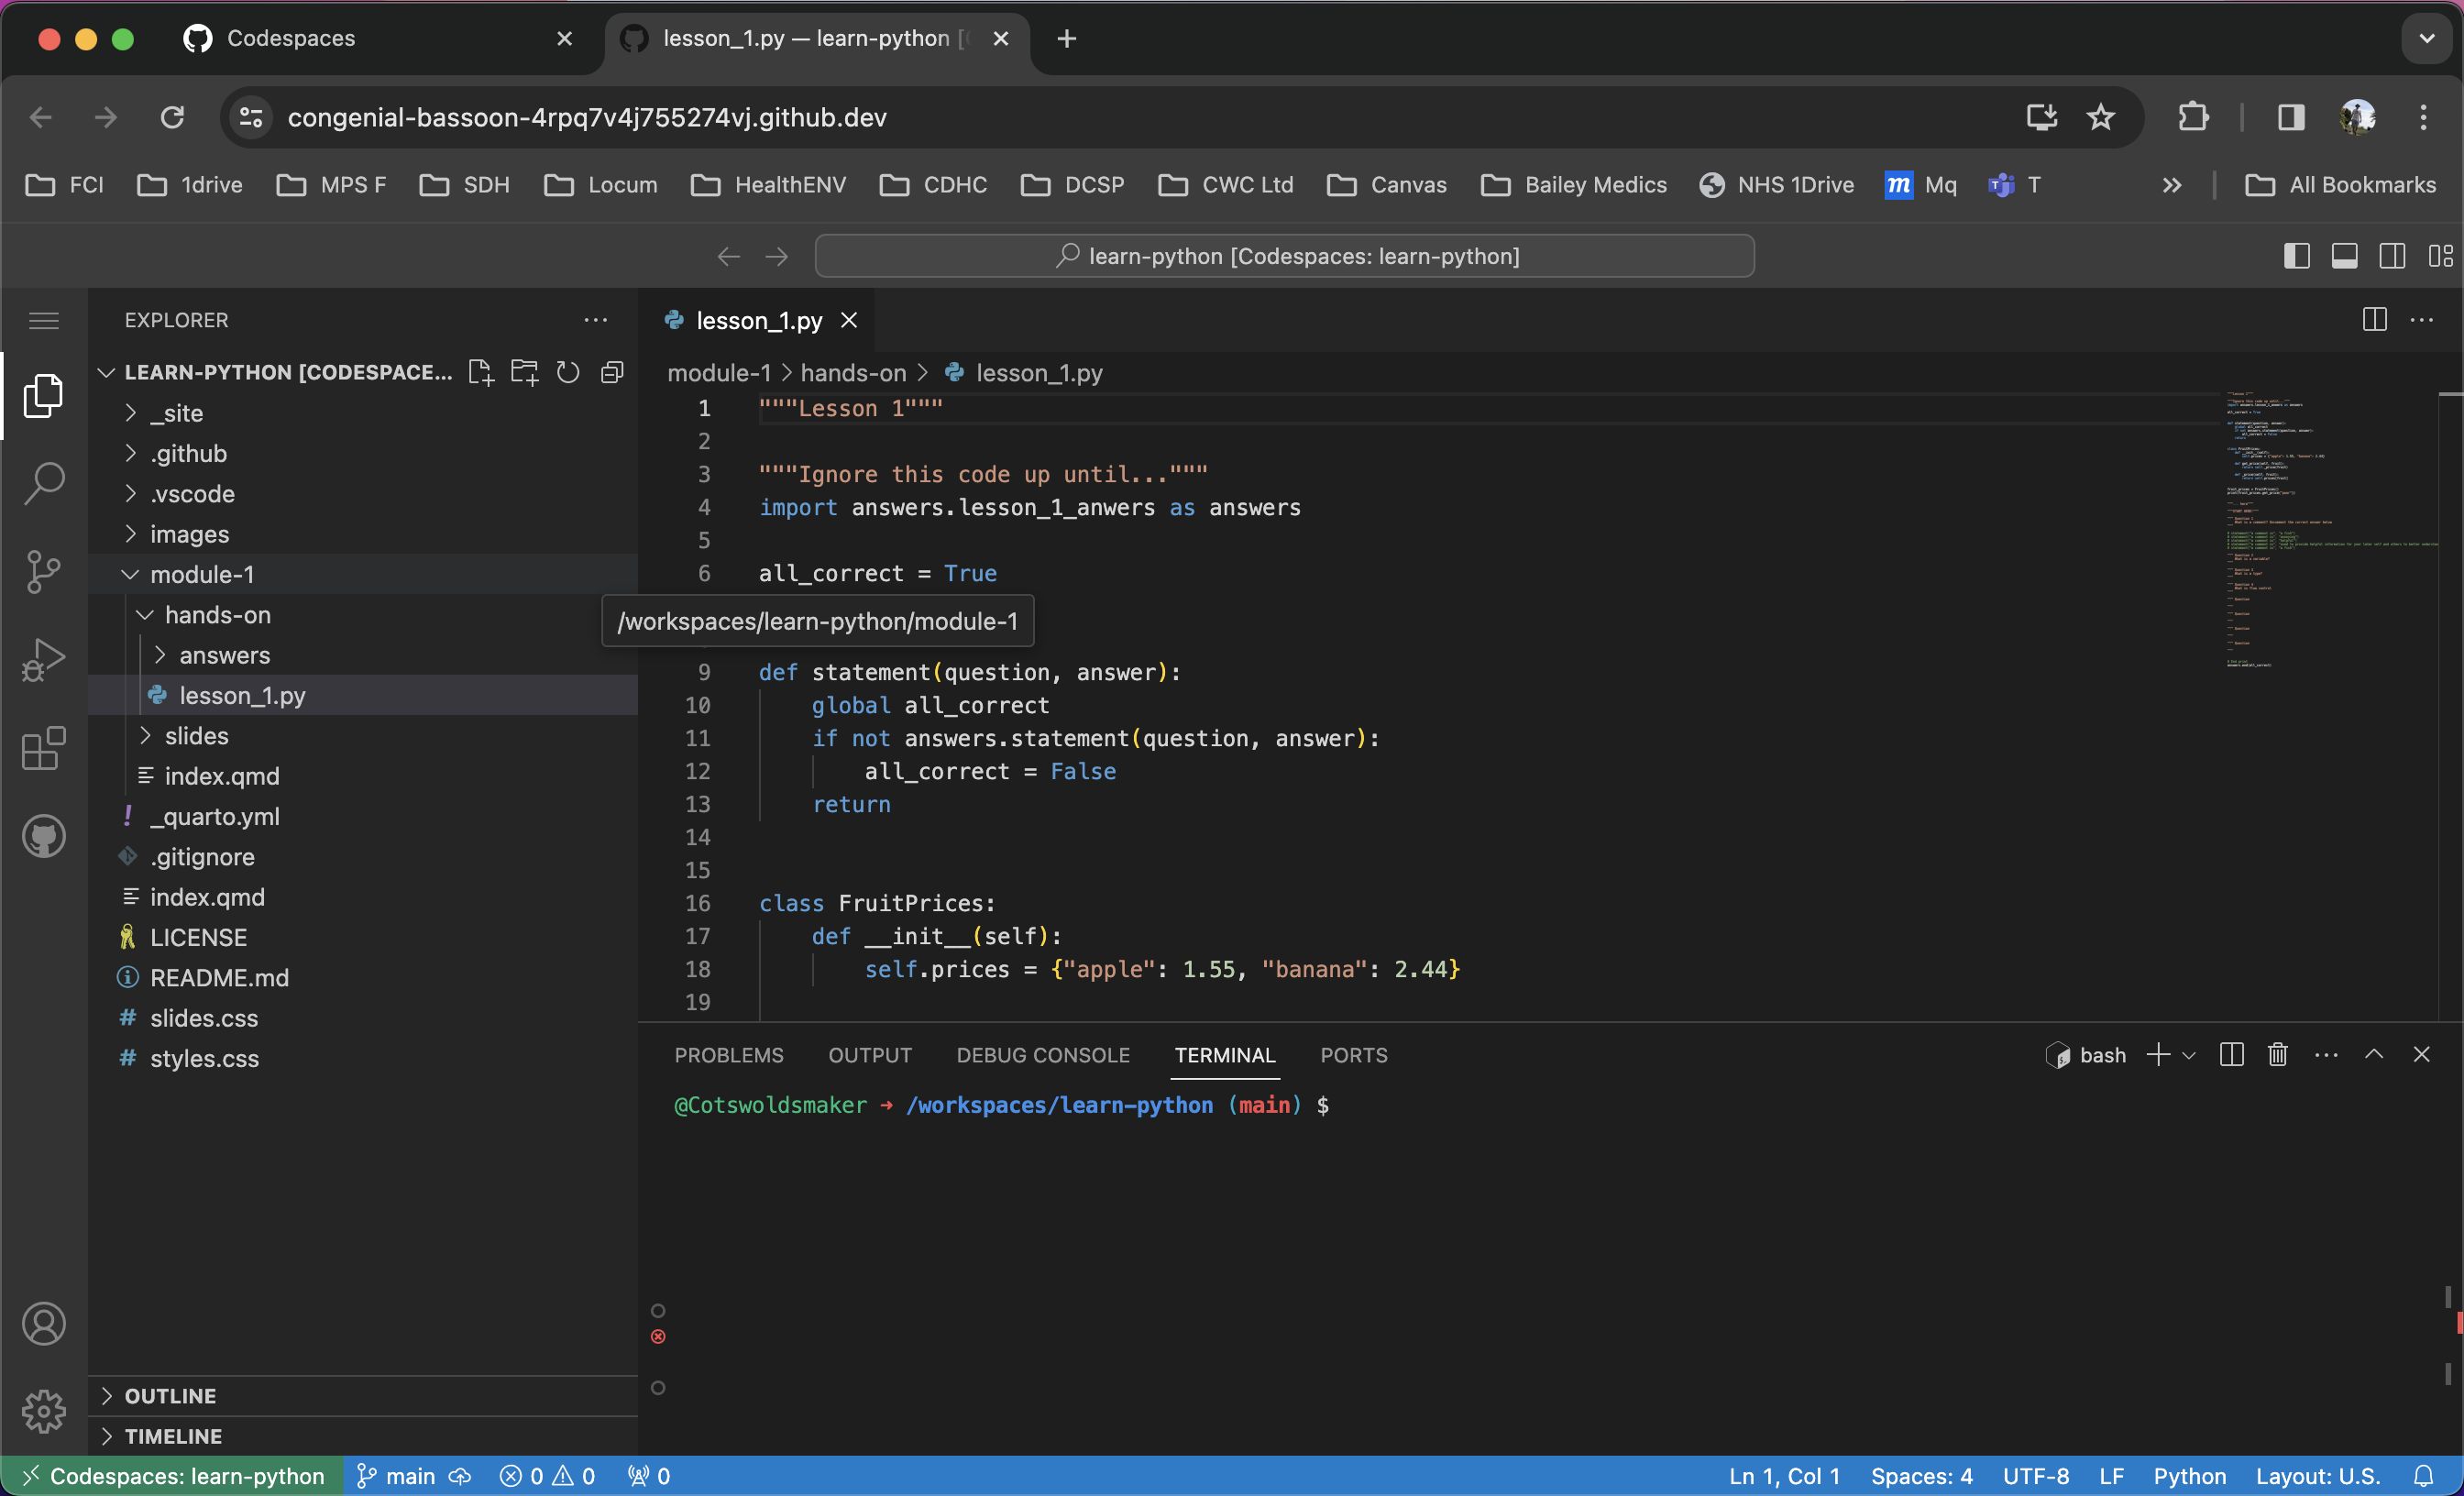Viewport: 2464px width, 1496px height.
Task: Click the Python language mode in status bar
Action: [2189, 1476]
